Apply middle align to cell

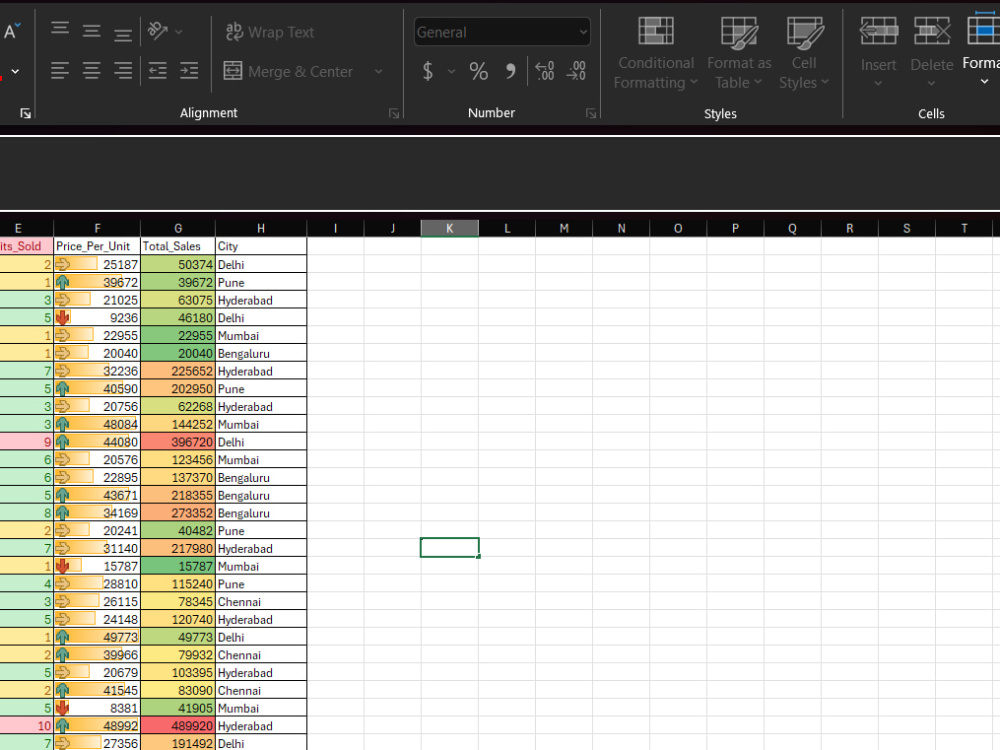click(x=91, y=30)
